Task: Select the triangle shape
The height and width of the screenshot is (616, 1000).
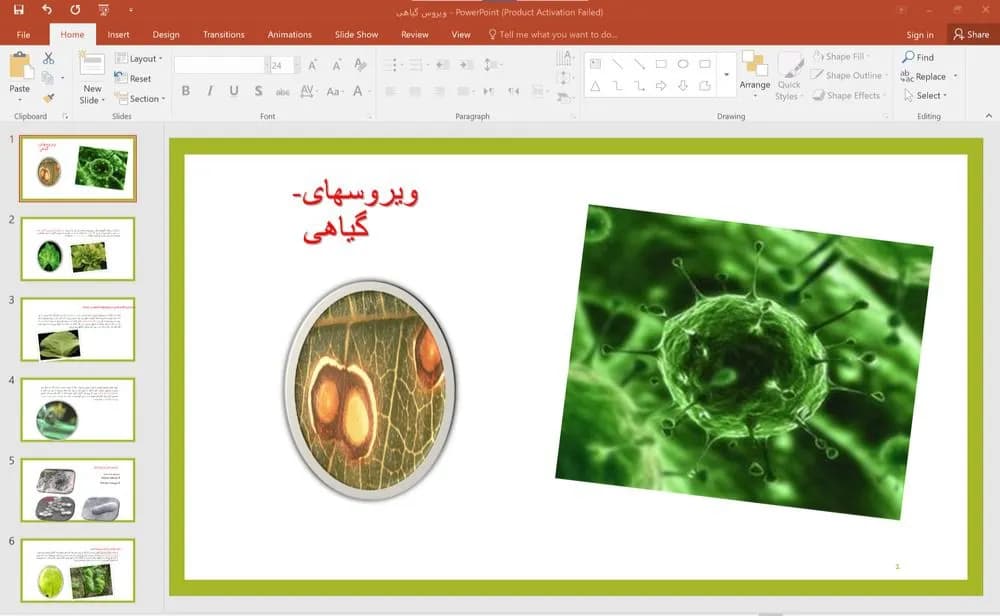Action: (595, 85)
